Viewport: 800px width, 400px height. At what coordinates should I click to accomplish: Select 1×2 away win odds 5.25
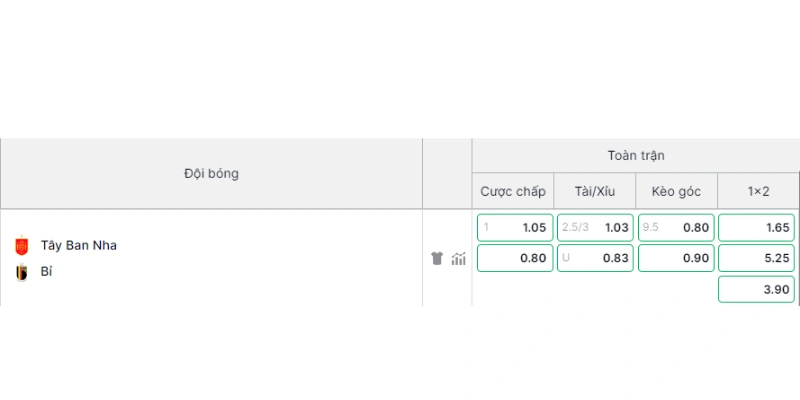click(756, 258)
